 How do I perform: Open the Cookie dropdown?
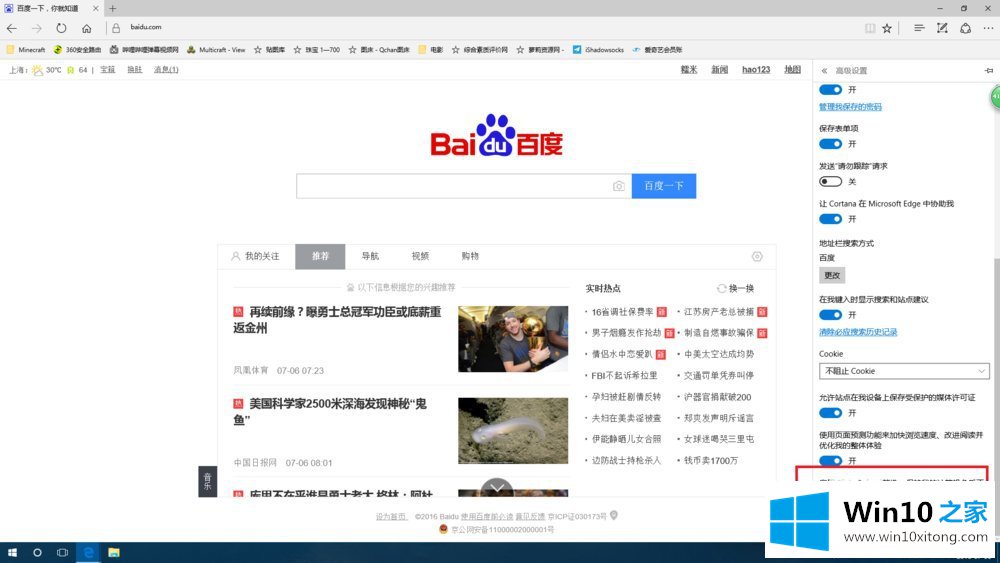click(904, 371)
